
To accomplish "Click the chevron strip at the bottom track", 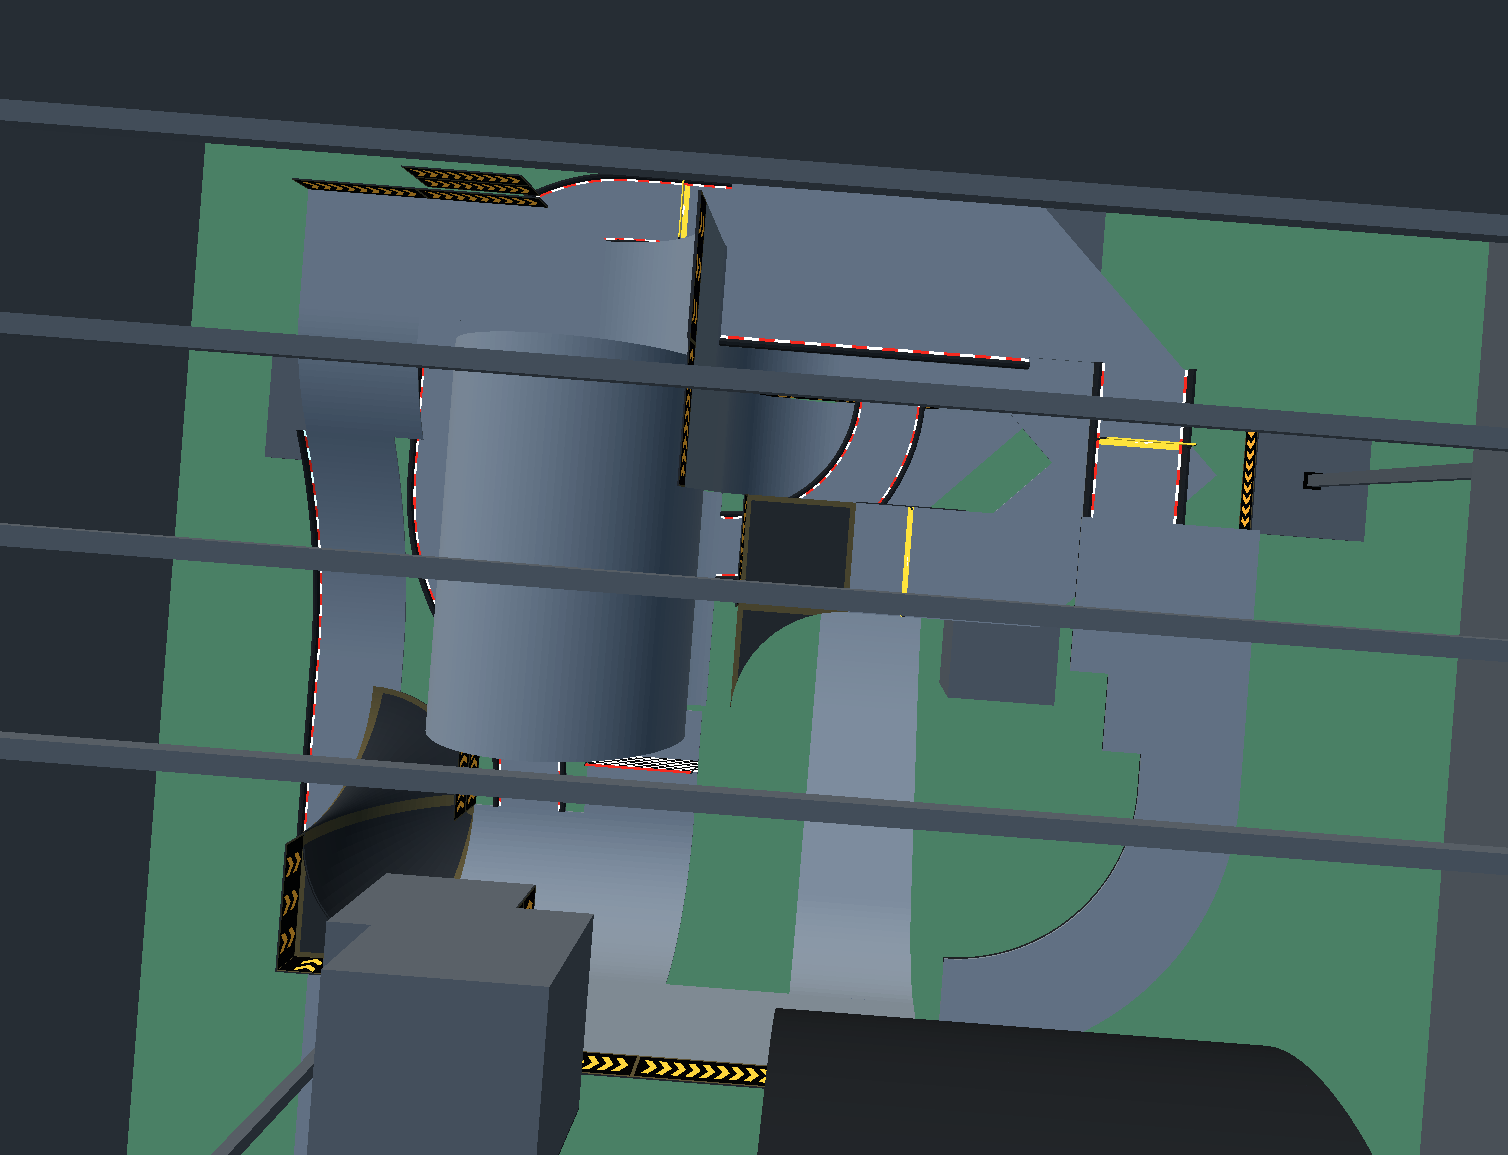I will point(680,1070).
